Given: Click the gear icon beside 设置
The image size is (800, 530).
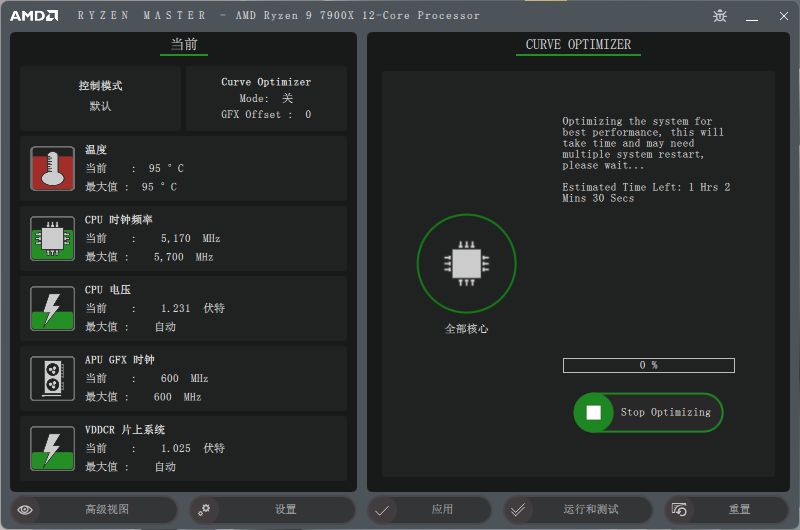Looking at the screenshot, I should tap(204, 510).
